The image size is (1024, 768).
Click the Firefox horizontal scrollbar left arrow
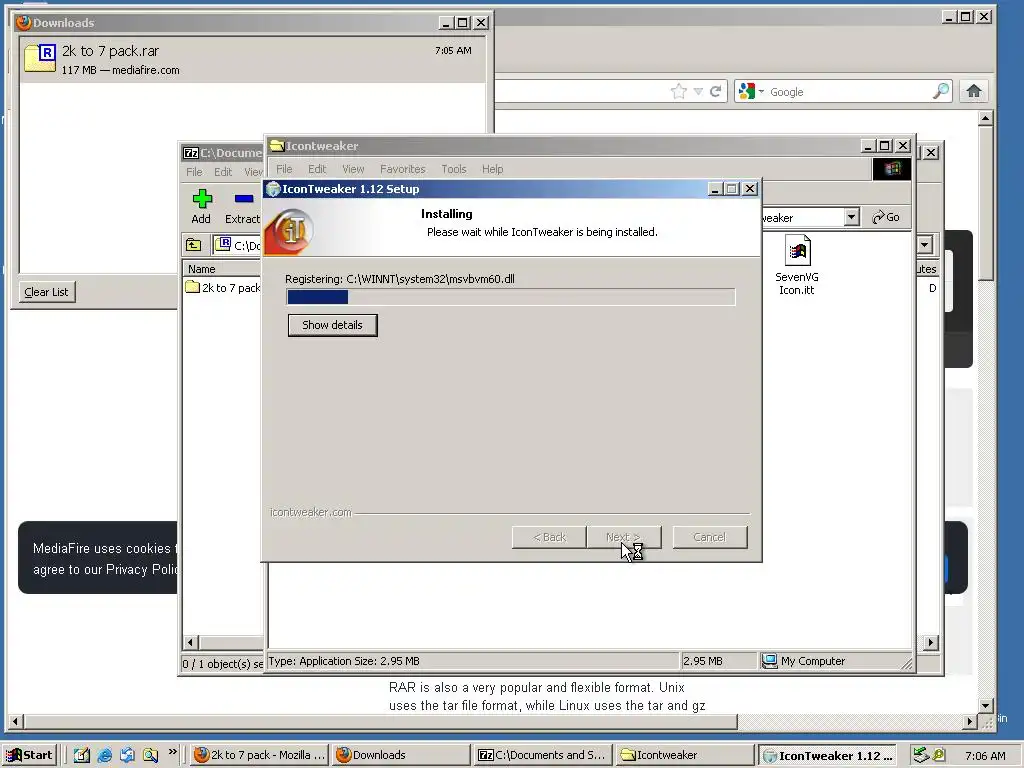16,722
